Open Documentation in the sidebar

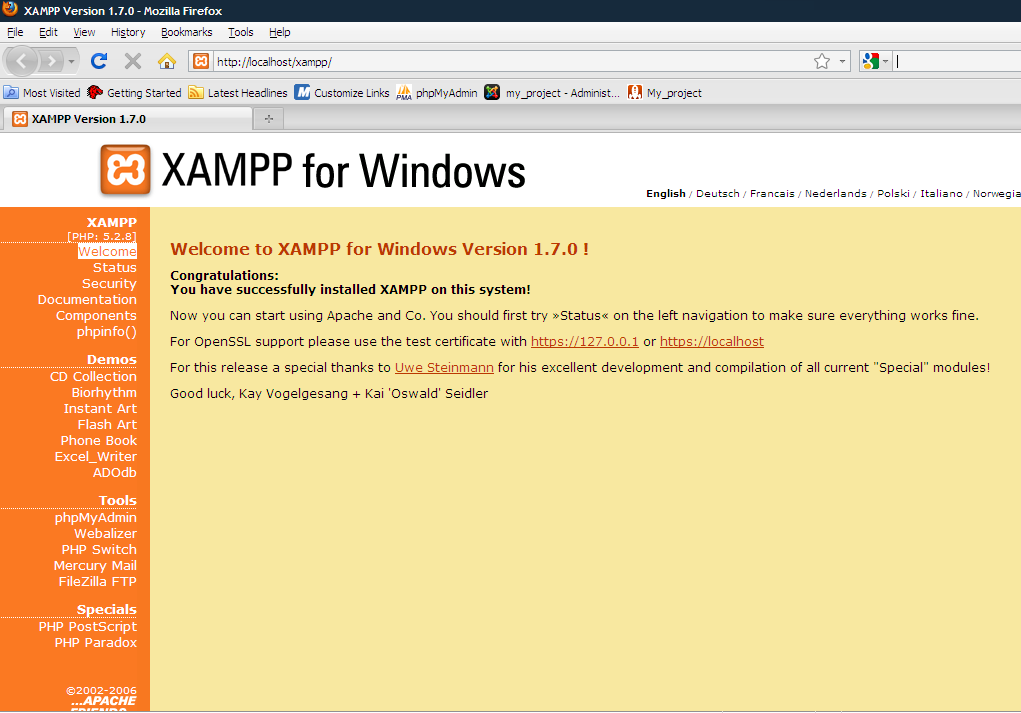87,300
